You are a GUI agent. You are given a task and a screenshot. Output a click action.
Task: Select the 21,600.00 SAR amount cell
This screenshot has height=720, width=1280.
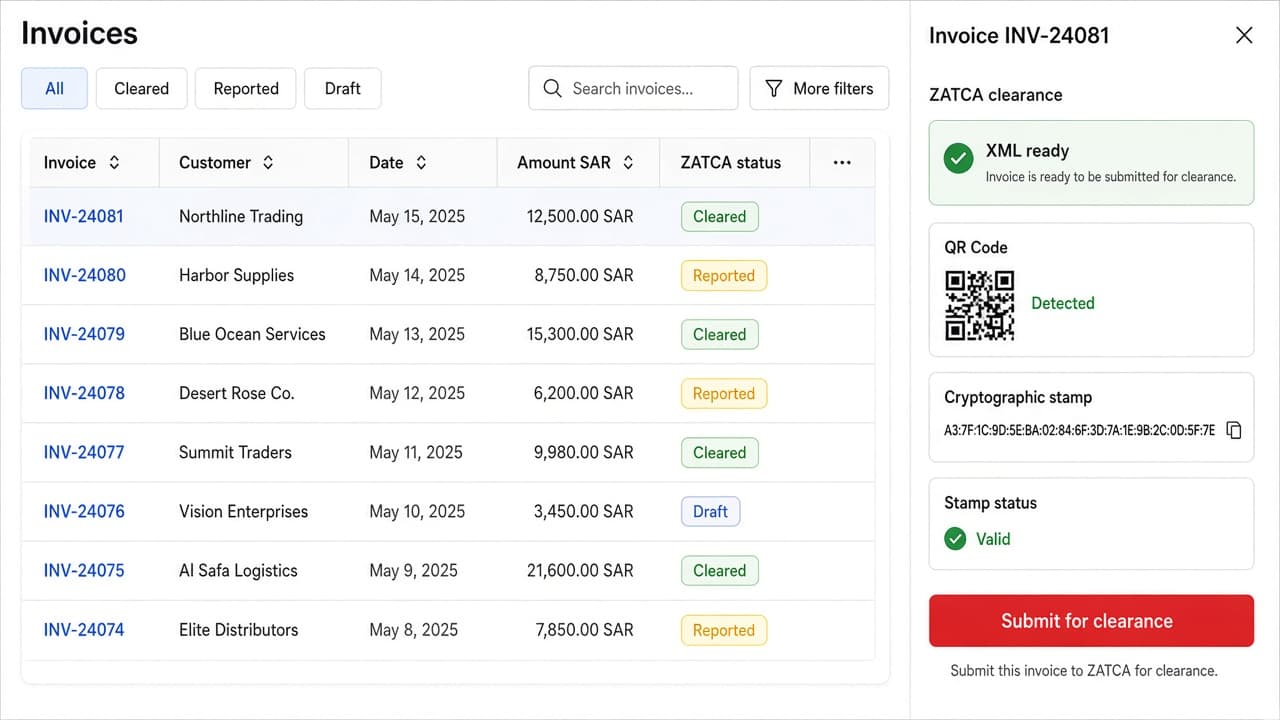tap(580, 570)
